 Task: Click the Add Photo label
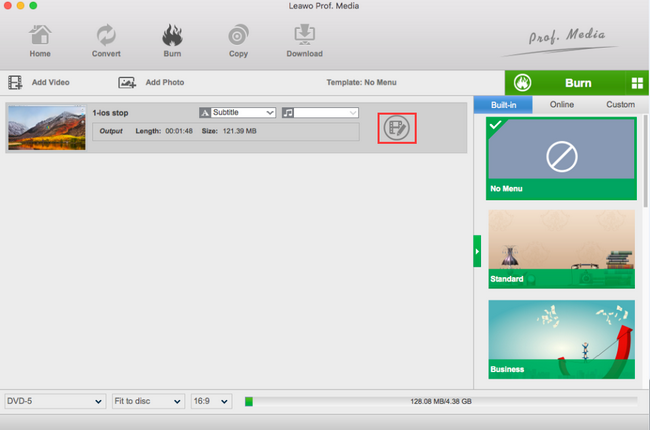pyautogui.click(x=165, y=82)
